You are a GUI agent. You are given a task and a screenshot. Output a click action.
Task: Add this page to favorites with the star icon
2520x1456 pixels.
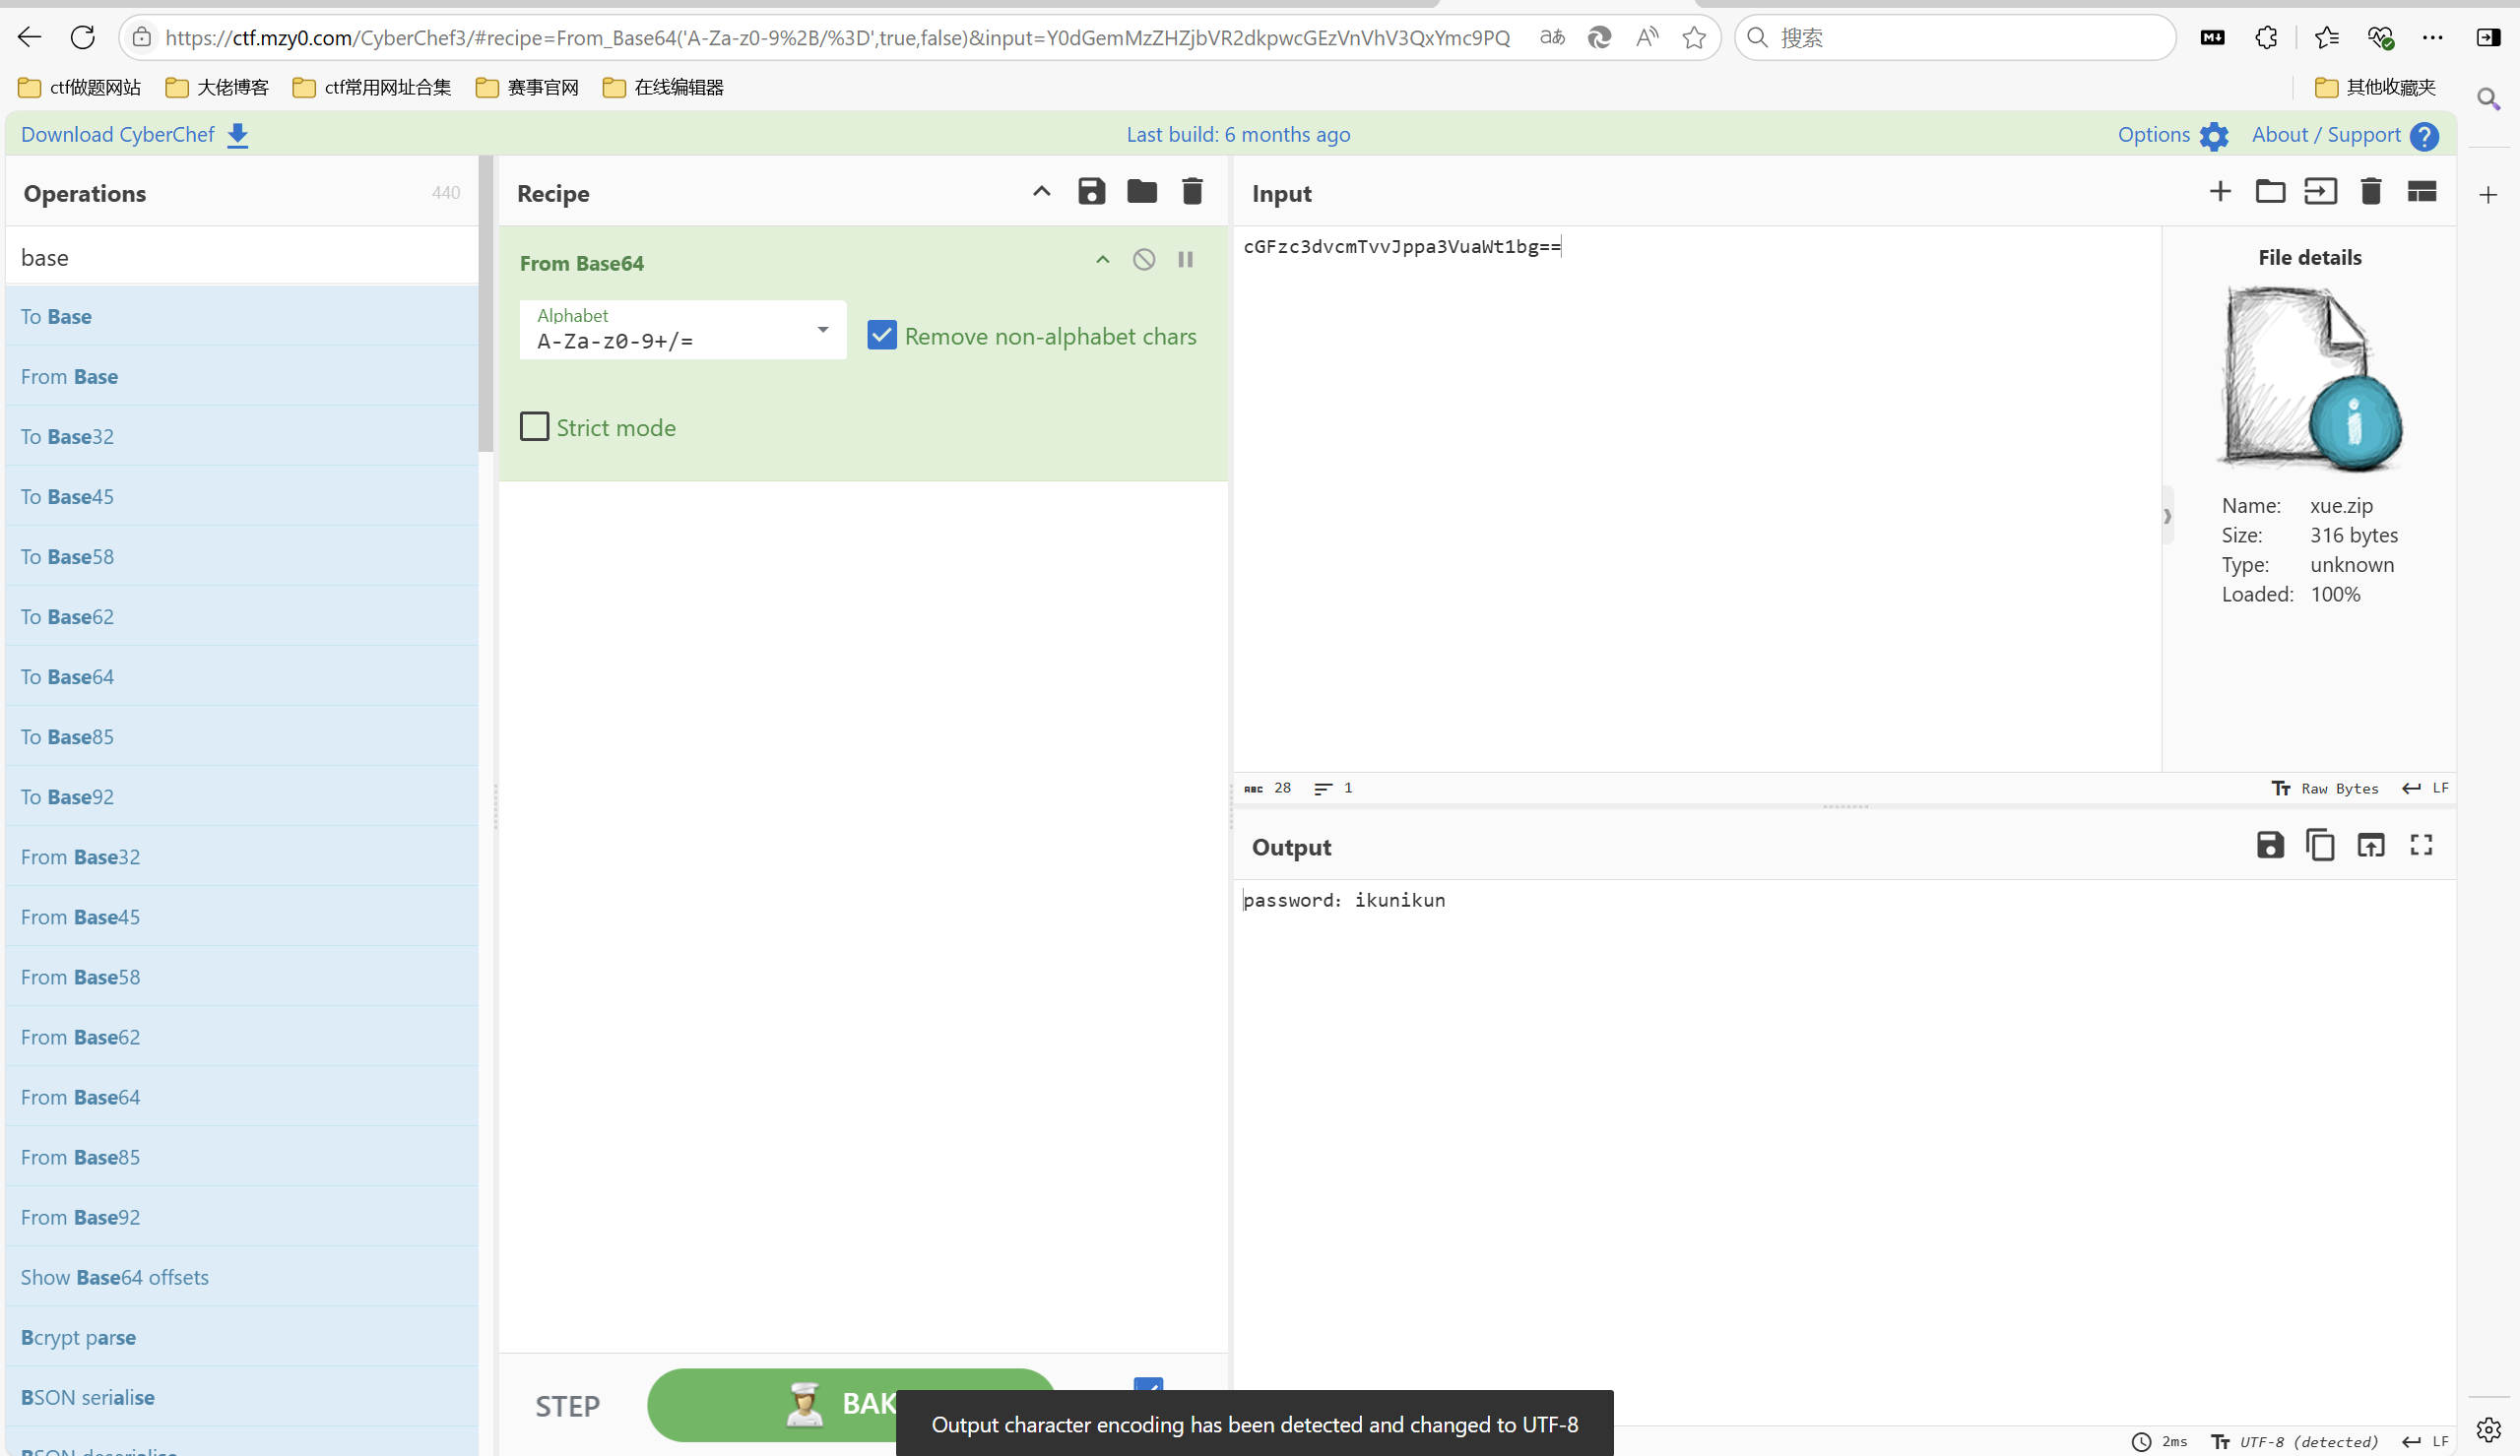pyautogui.click(x=1693, y=37)
